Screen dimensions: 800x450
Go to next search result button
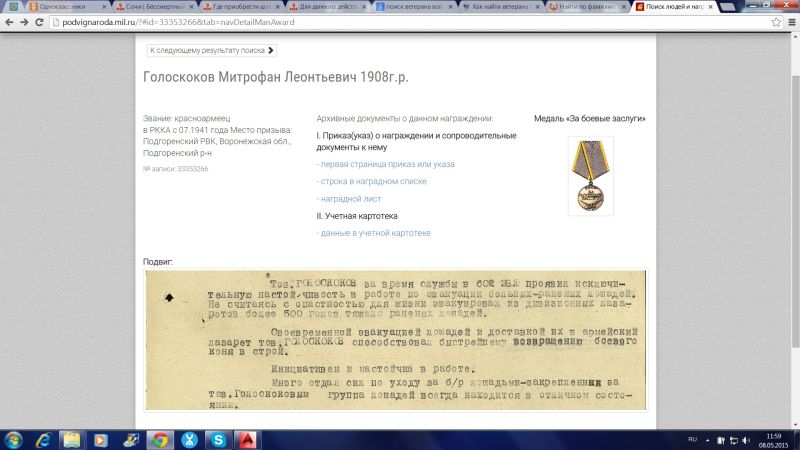coord(210,49)
